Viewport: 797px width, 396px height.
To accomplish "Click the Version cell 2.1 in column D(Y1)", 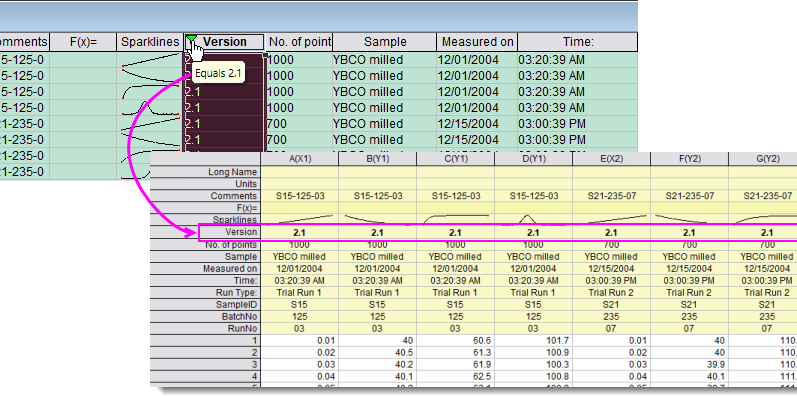I will point(533,232).
